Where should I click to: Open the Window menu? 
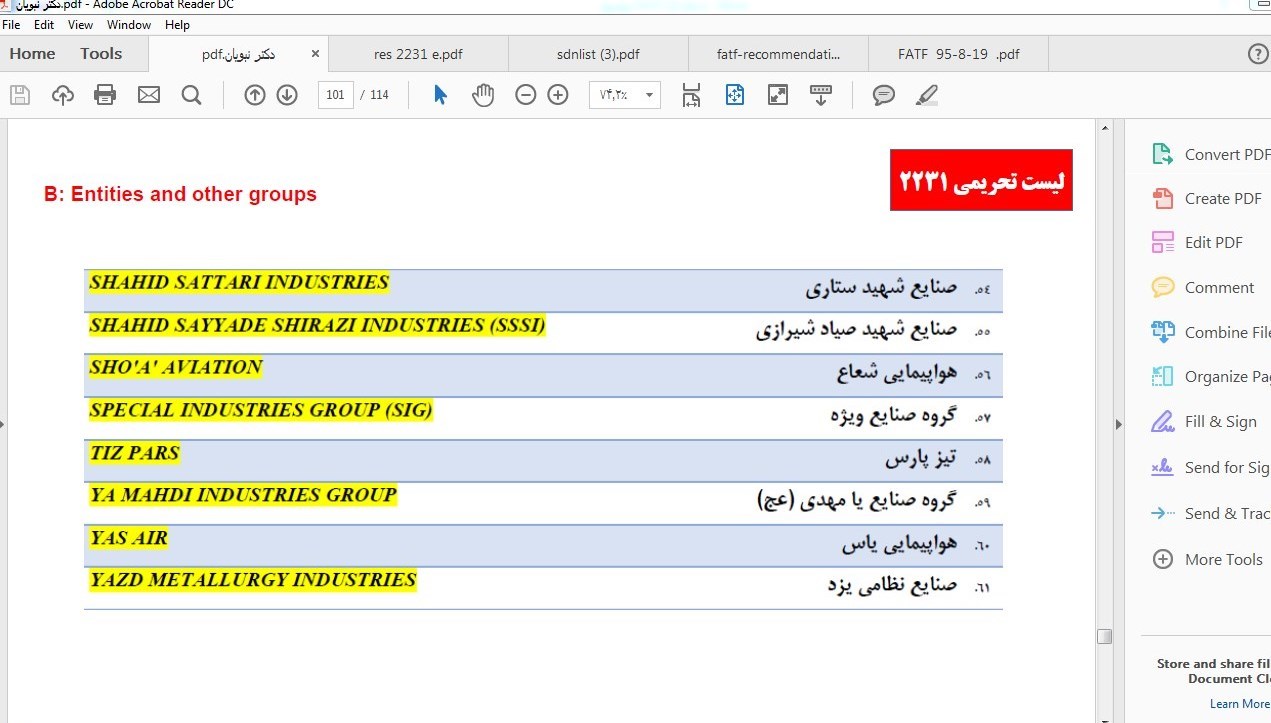point(129,25)
